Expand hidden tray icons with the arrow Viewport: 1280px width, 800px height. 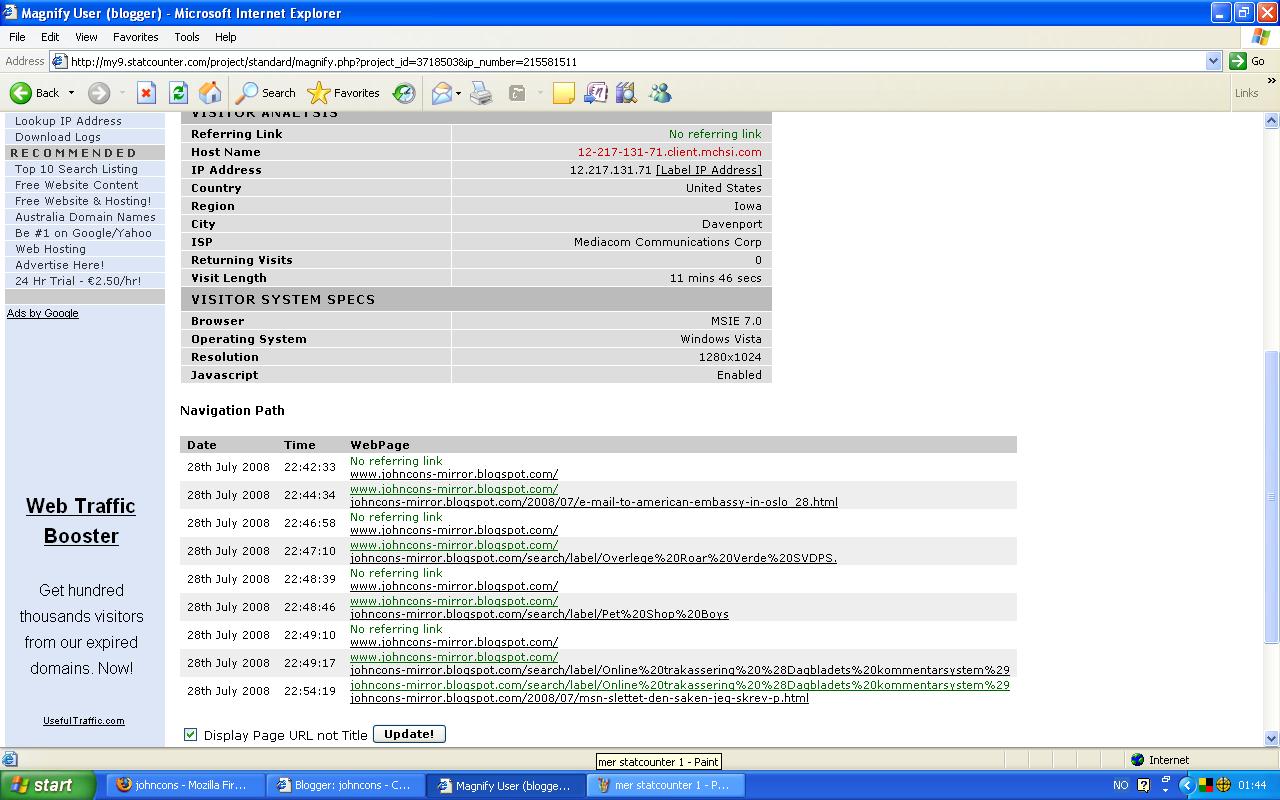1187,785
